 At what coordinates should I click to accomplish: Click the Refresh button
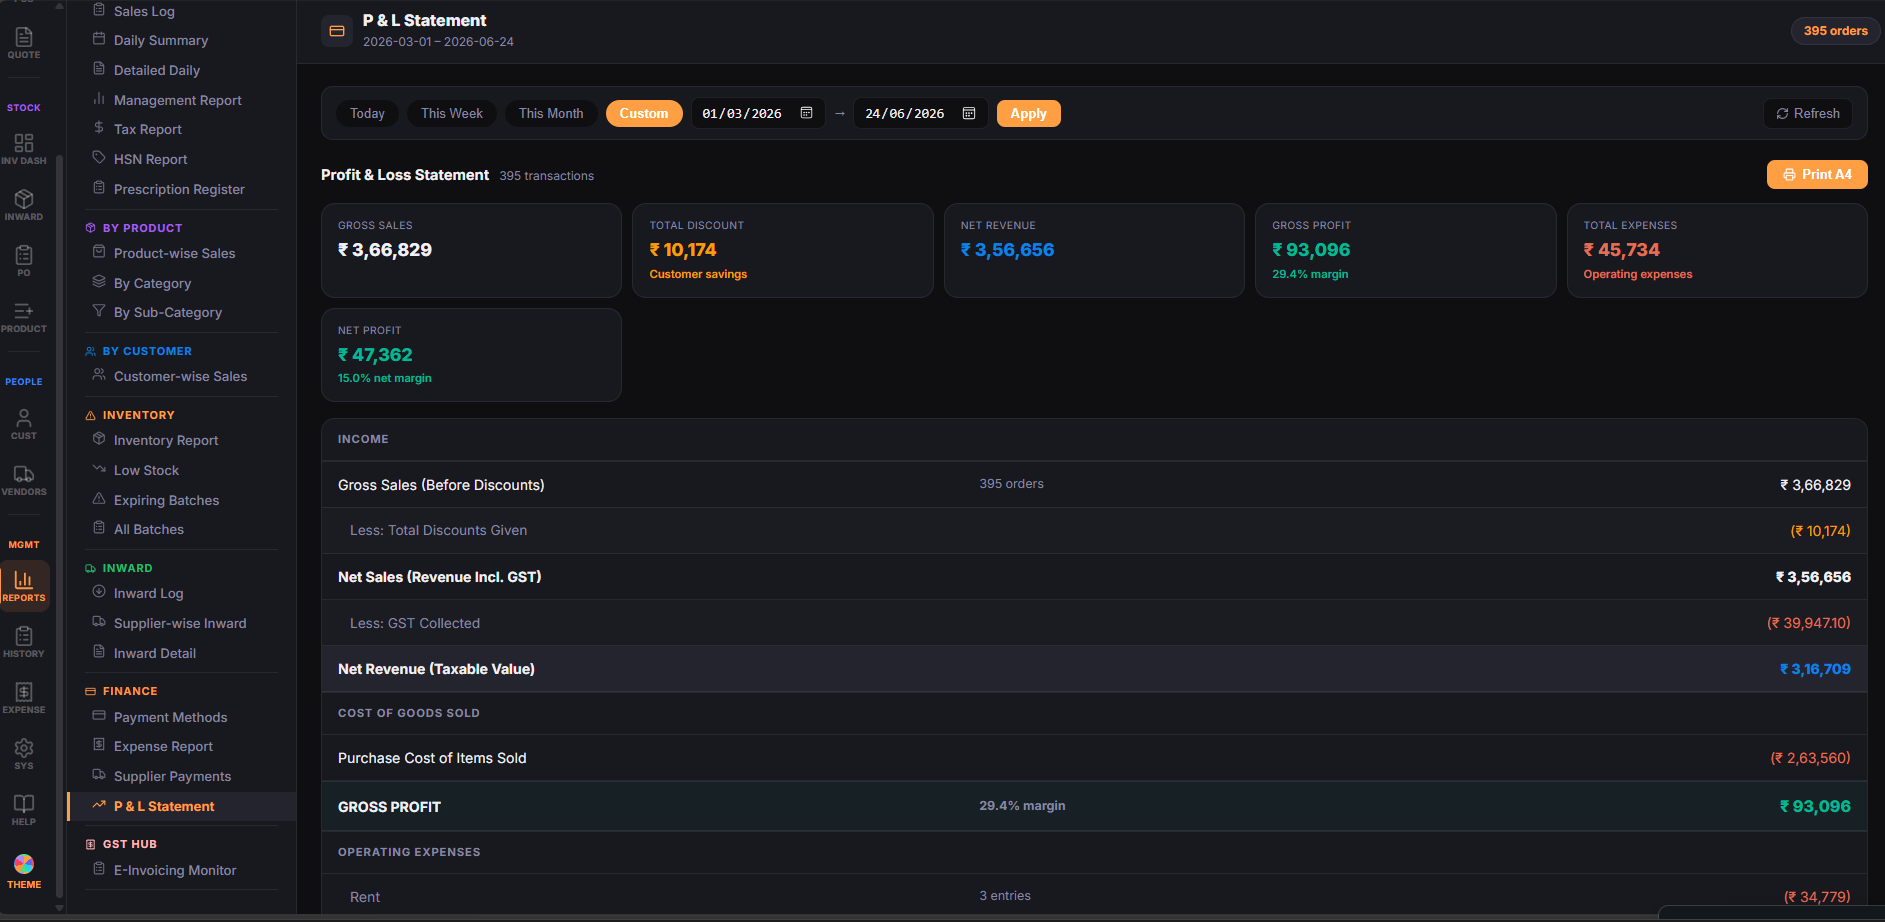[1808, 113]
